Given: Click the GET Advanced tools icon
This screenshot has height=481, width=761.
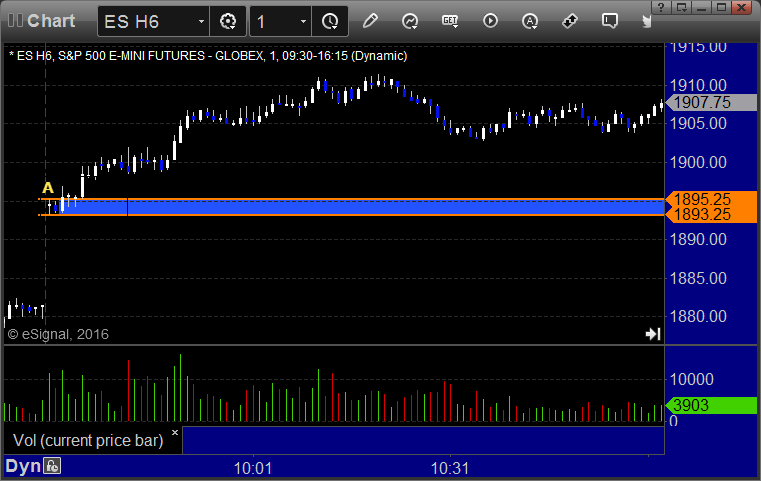Looking at the screenshot, I should coord(450,21).
